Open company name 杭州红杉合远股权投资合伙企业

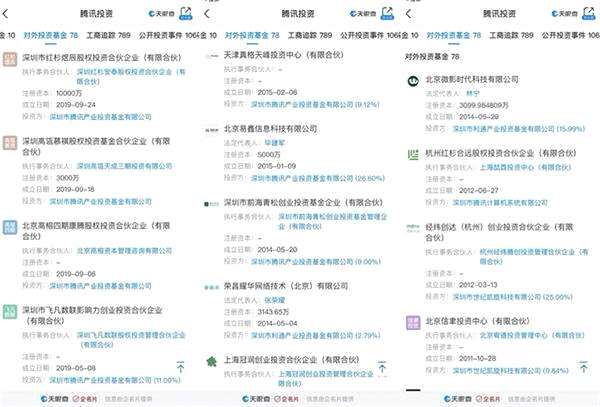tap(501, 153)
